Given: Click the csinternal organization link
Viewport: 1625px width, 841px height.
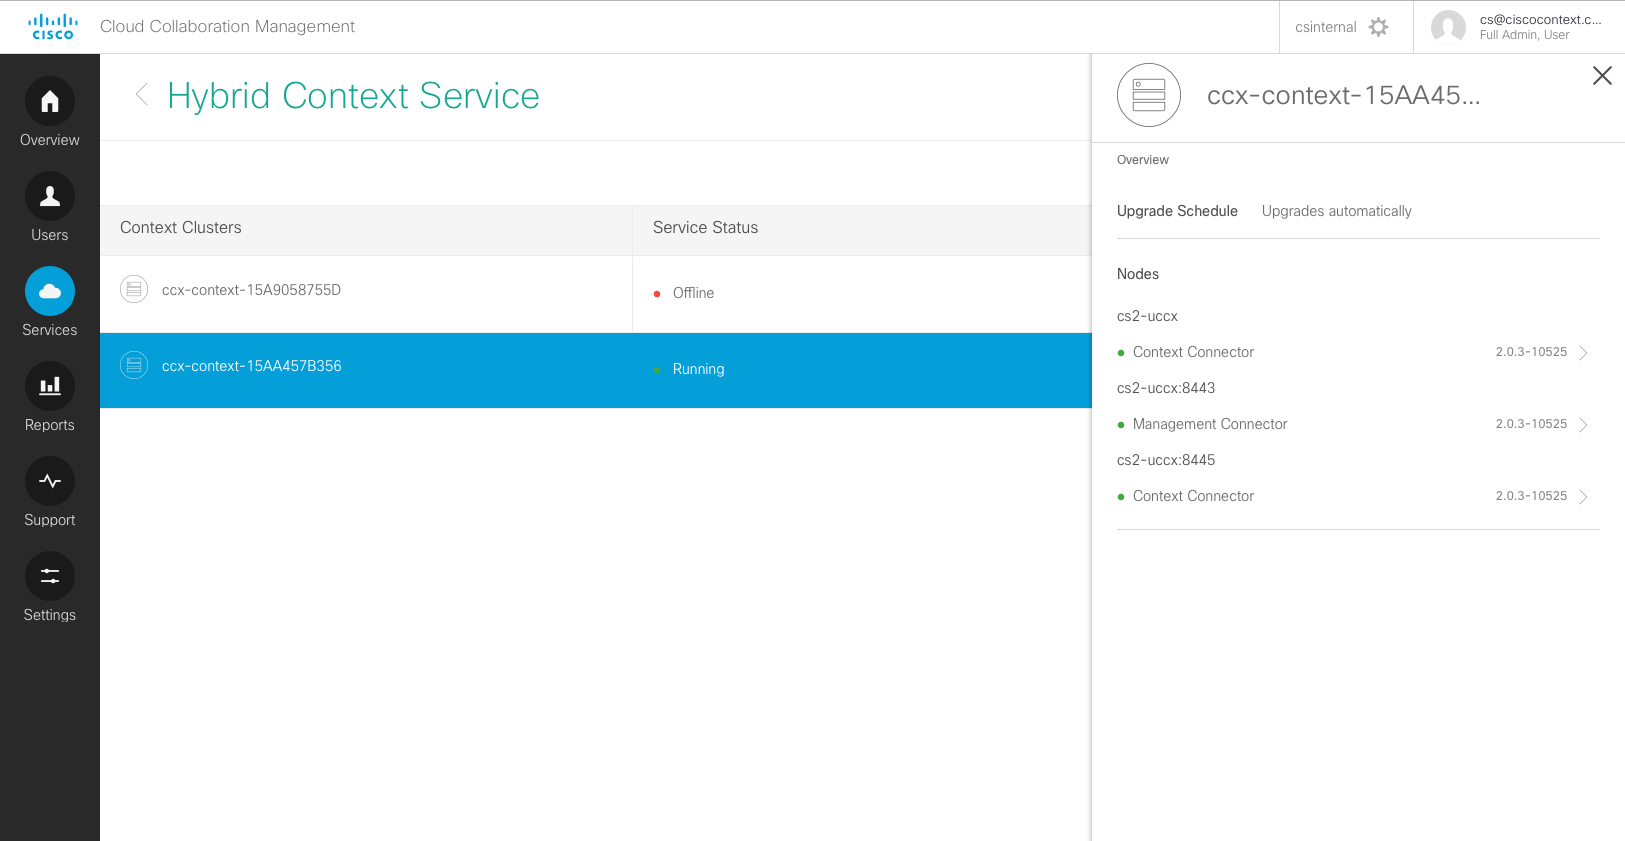Looking at the screenshot, I should point(1326,27).
